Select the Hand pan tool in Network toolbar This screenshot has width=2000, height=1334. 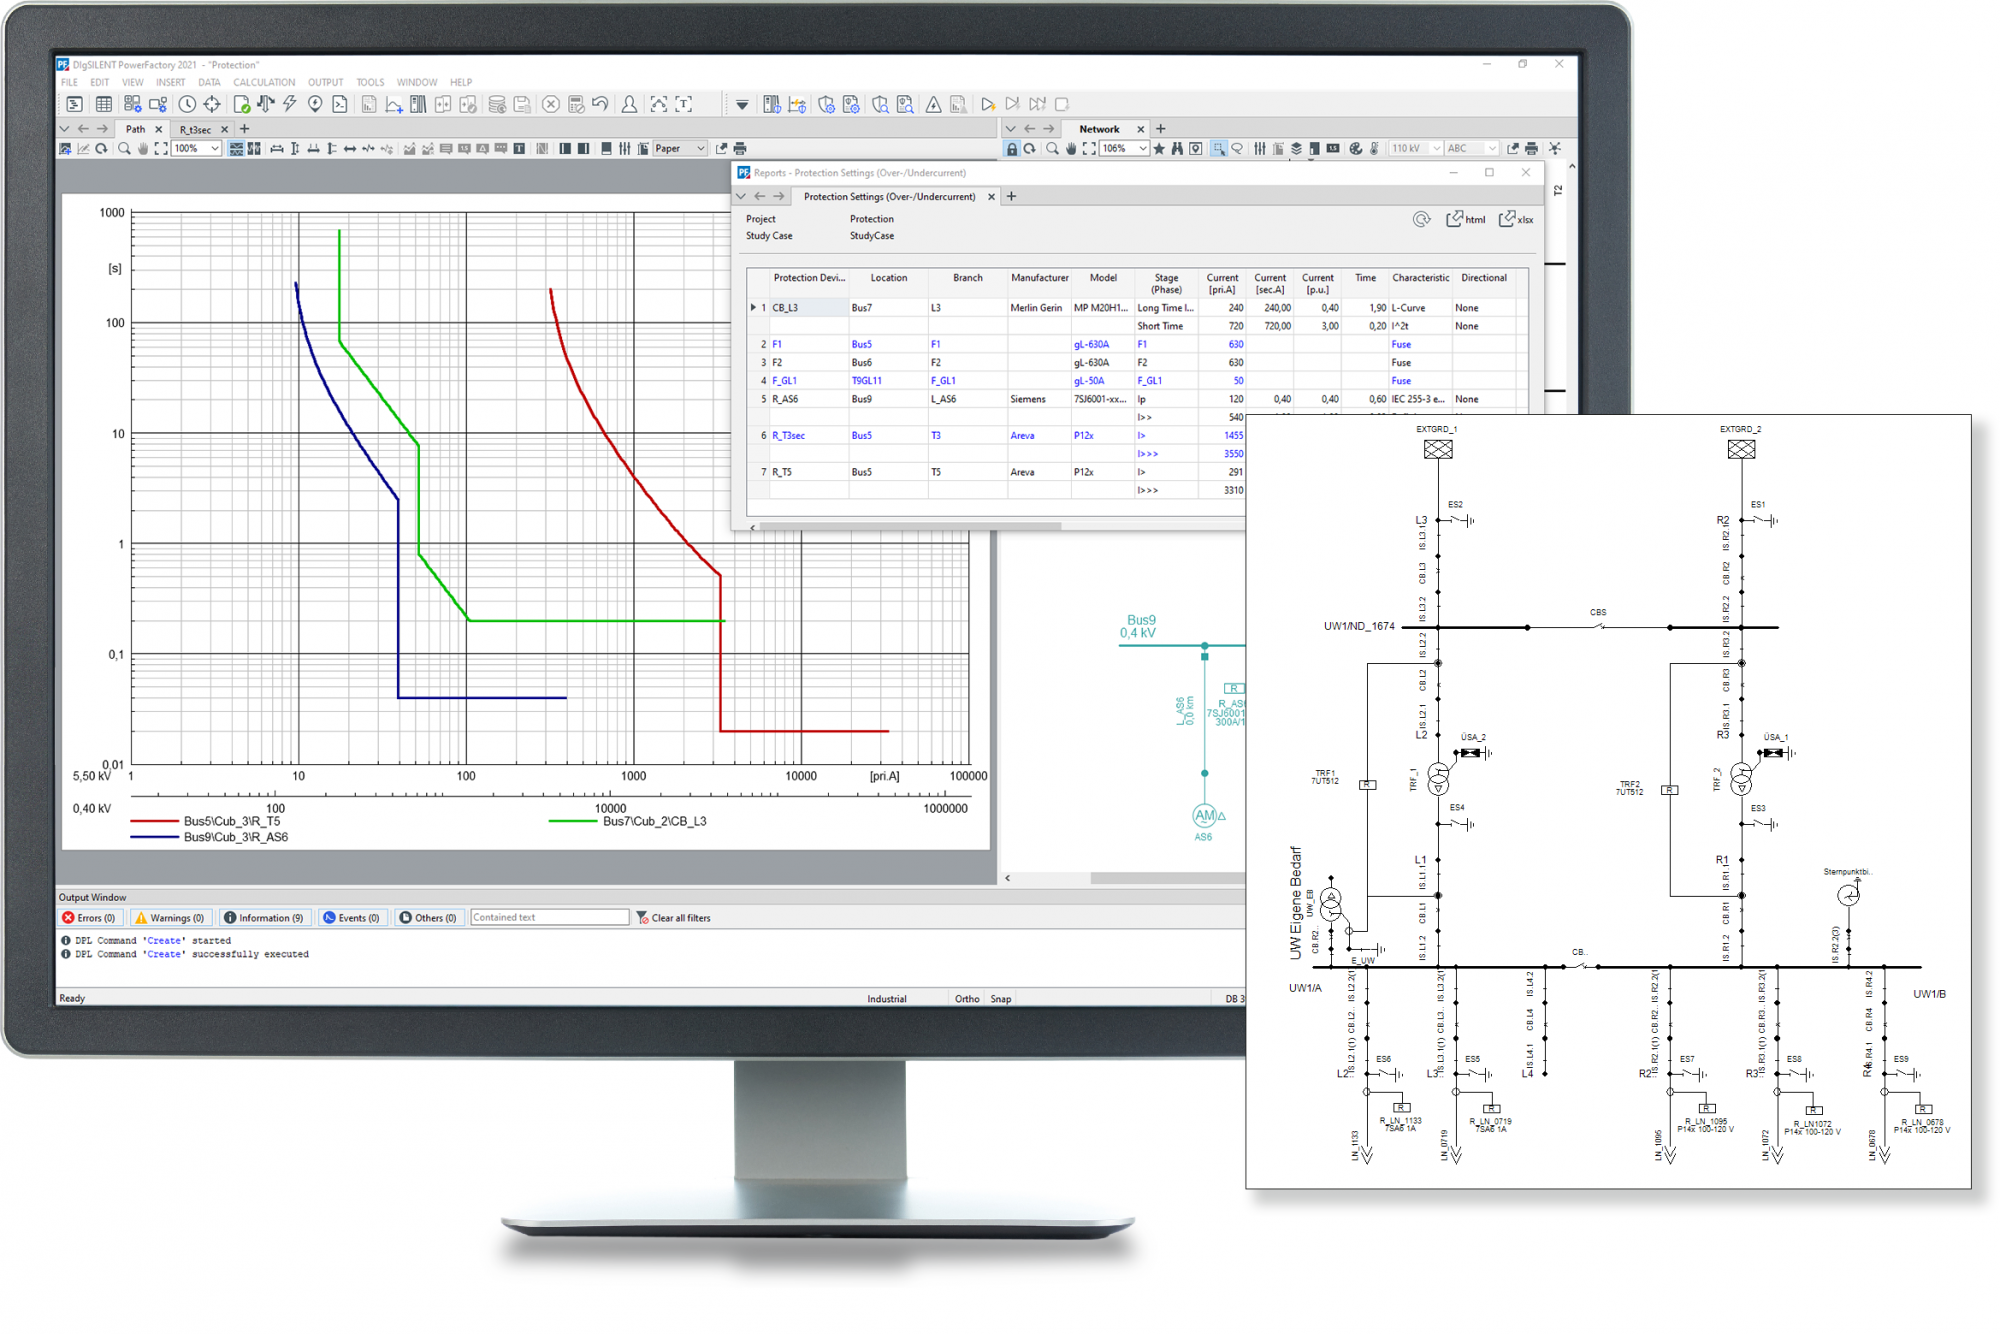pos(1071,149)
